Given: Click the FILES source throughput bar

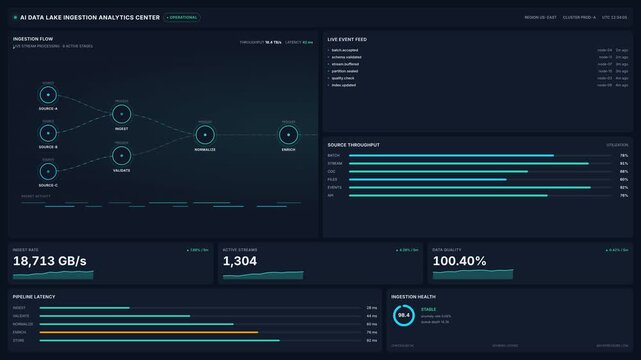Looking at the screenshot, I should point(480,179).
